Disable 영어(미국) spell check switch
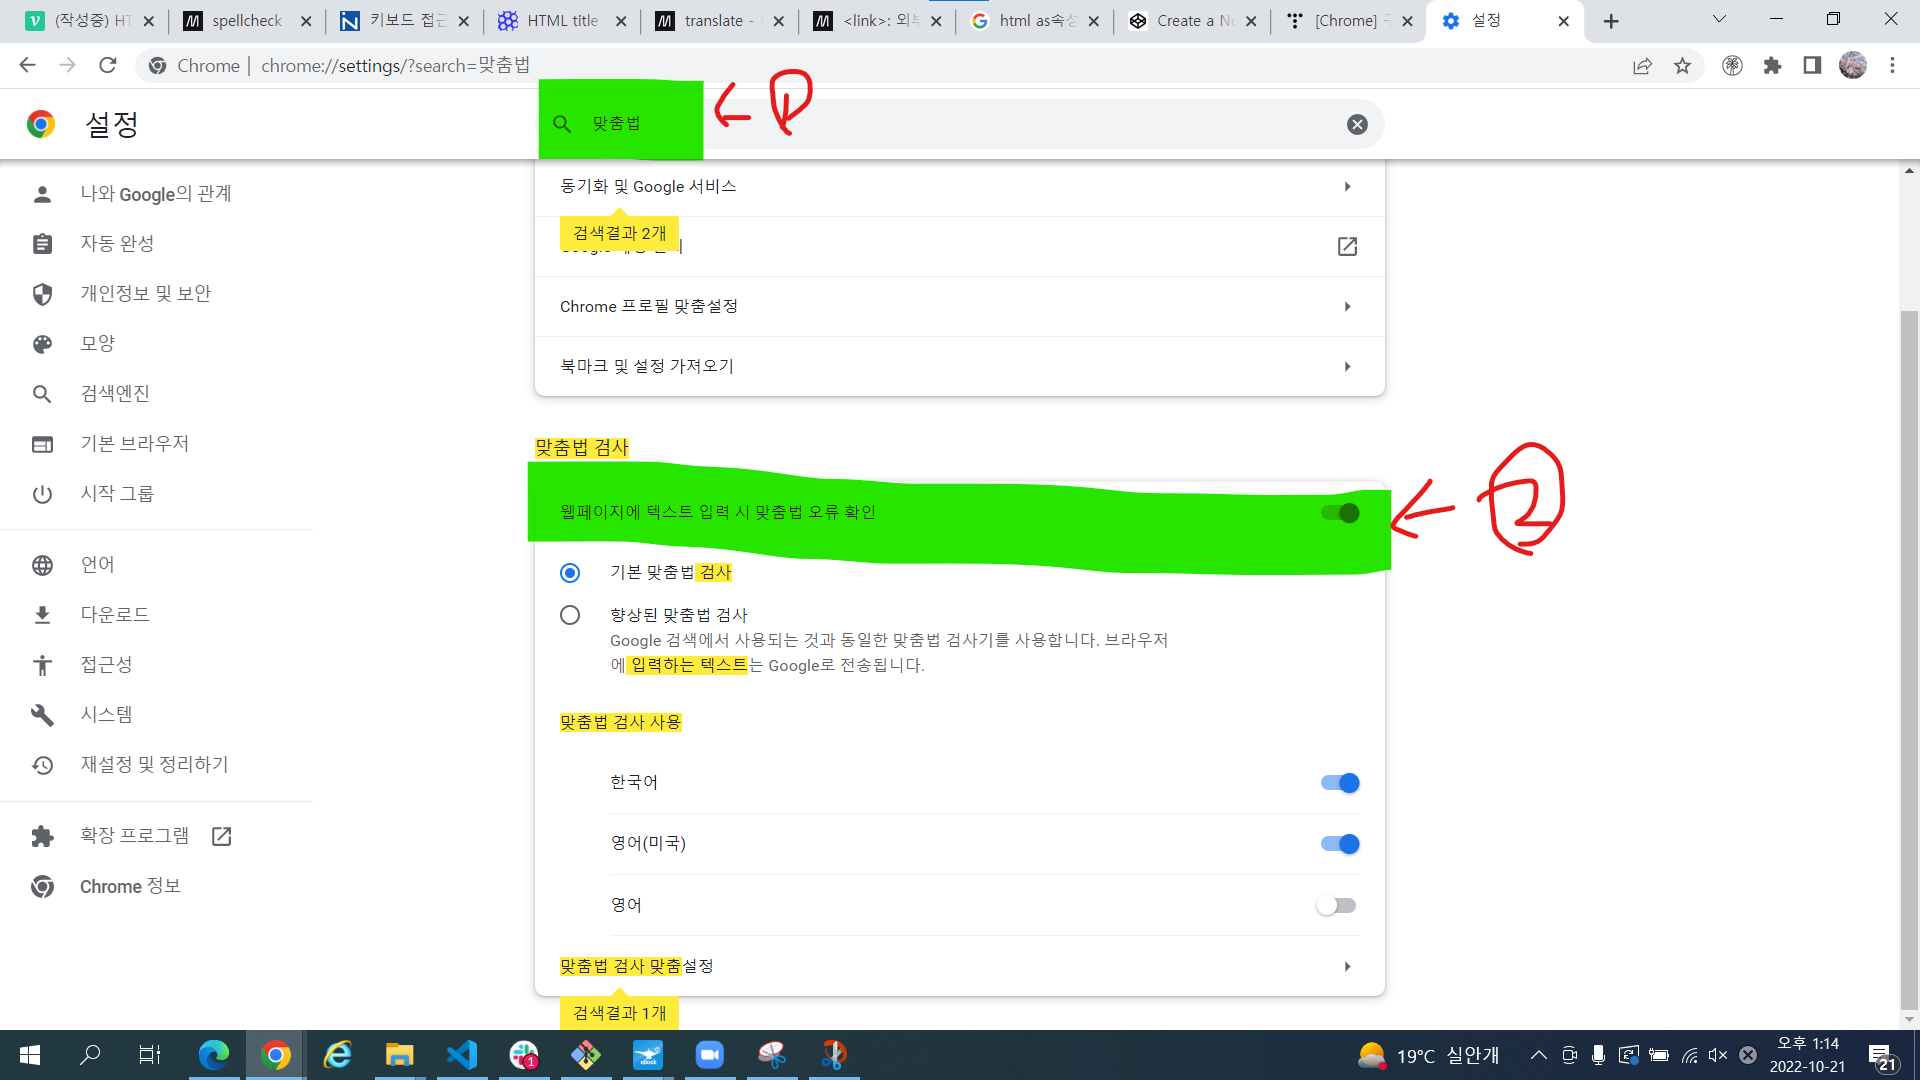The image size is (1920, 1080). coord(1339,844)
